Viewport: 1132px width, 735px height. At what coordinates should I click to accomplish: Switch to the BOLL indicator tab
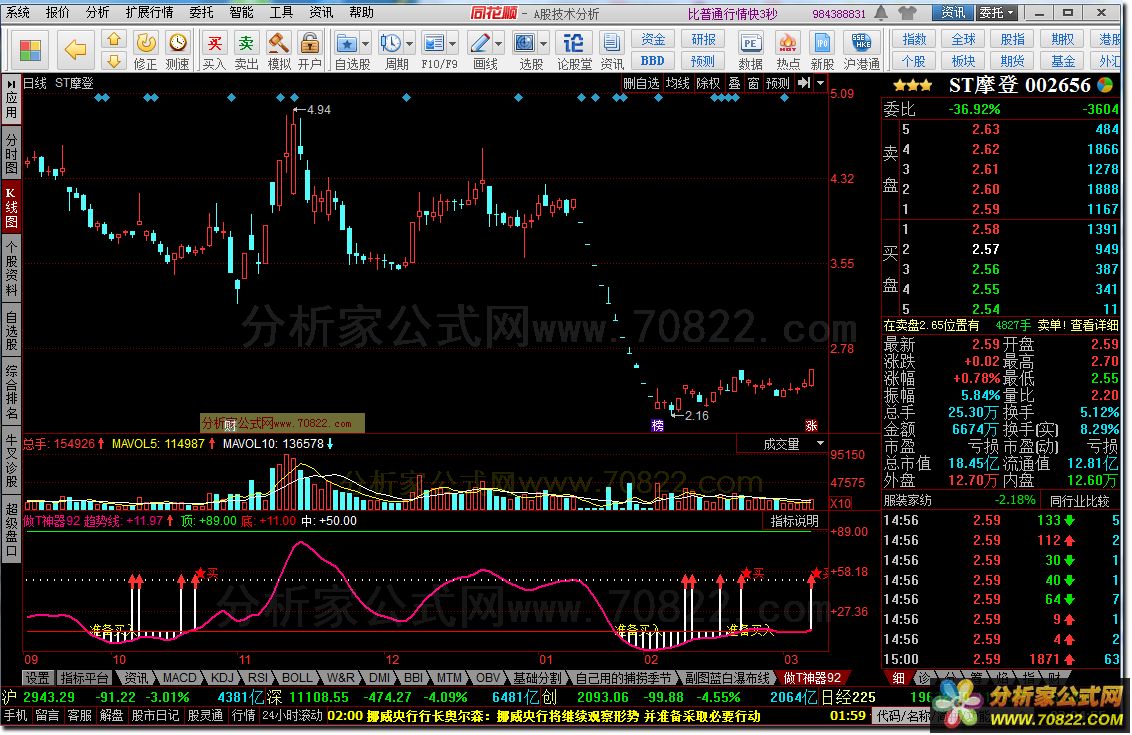pyautogui.click(x=297, y=678)
